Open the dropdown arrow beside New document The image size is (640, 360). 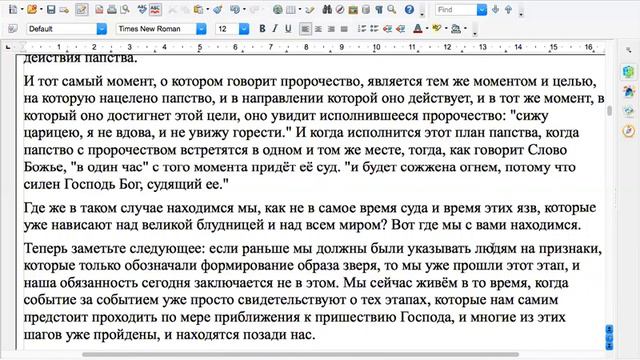click(x=22, y=9)
